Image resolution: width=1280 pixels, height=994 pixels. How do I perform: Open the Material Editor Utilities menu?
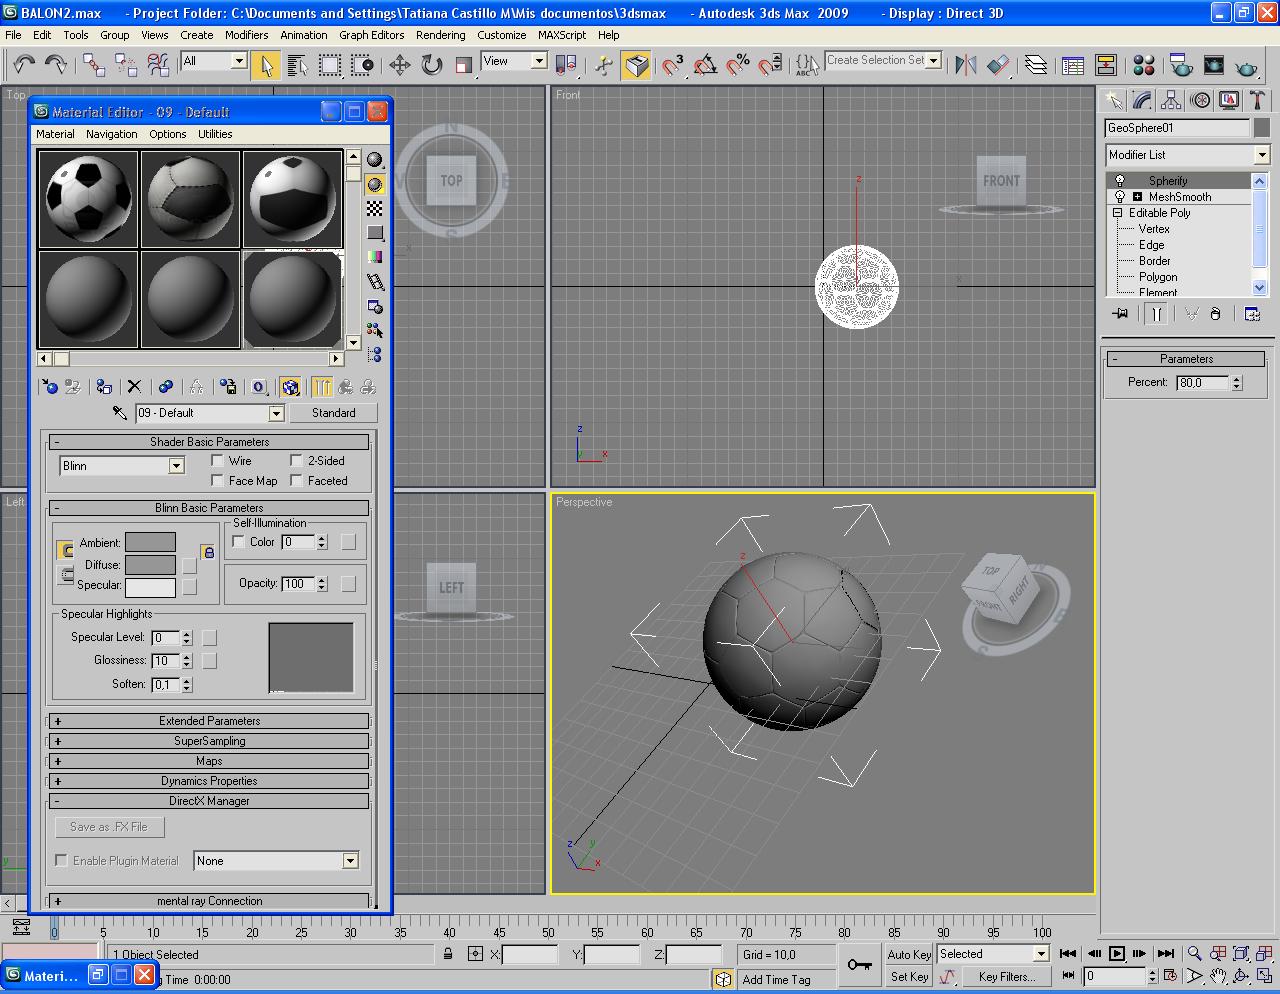pos(215,134)
